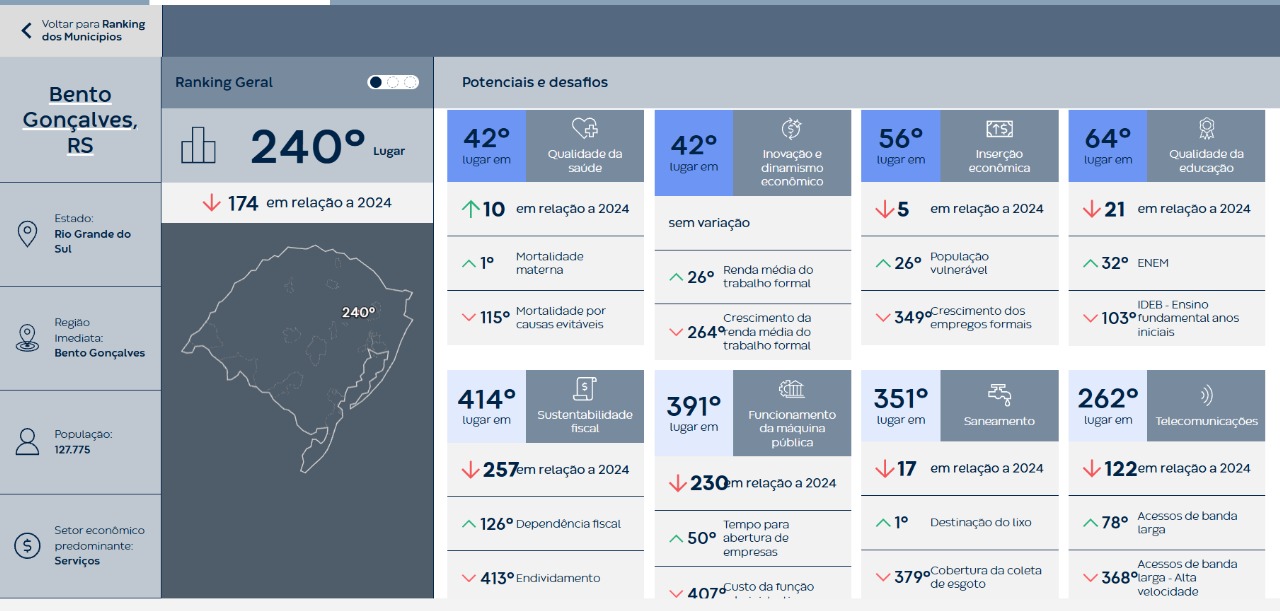Viewport: 1280px width, 611px height.
Task: Select the Bento Gonçalves, RS city title
Action: pyautogui.click(x=80, y=120)
